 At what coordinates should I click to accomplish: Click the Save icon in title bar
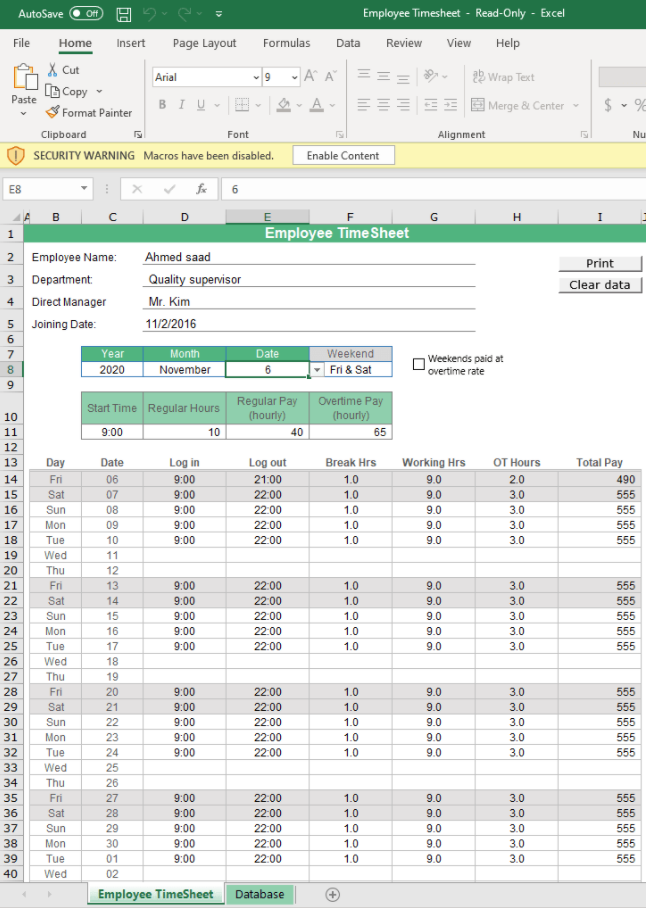pyautogui.click(x=124, y=14)
